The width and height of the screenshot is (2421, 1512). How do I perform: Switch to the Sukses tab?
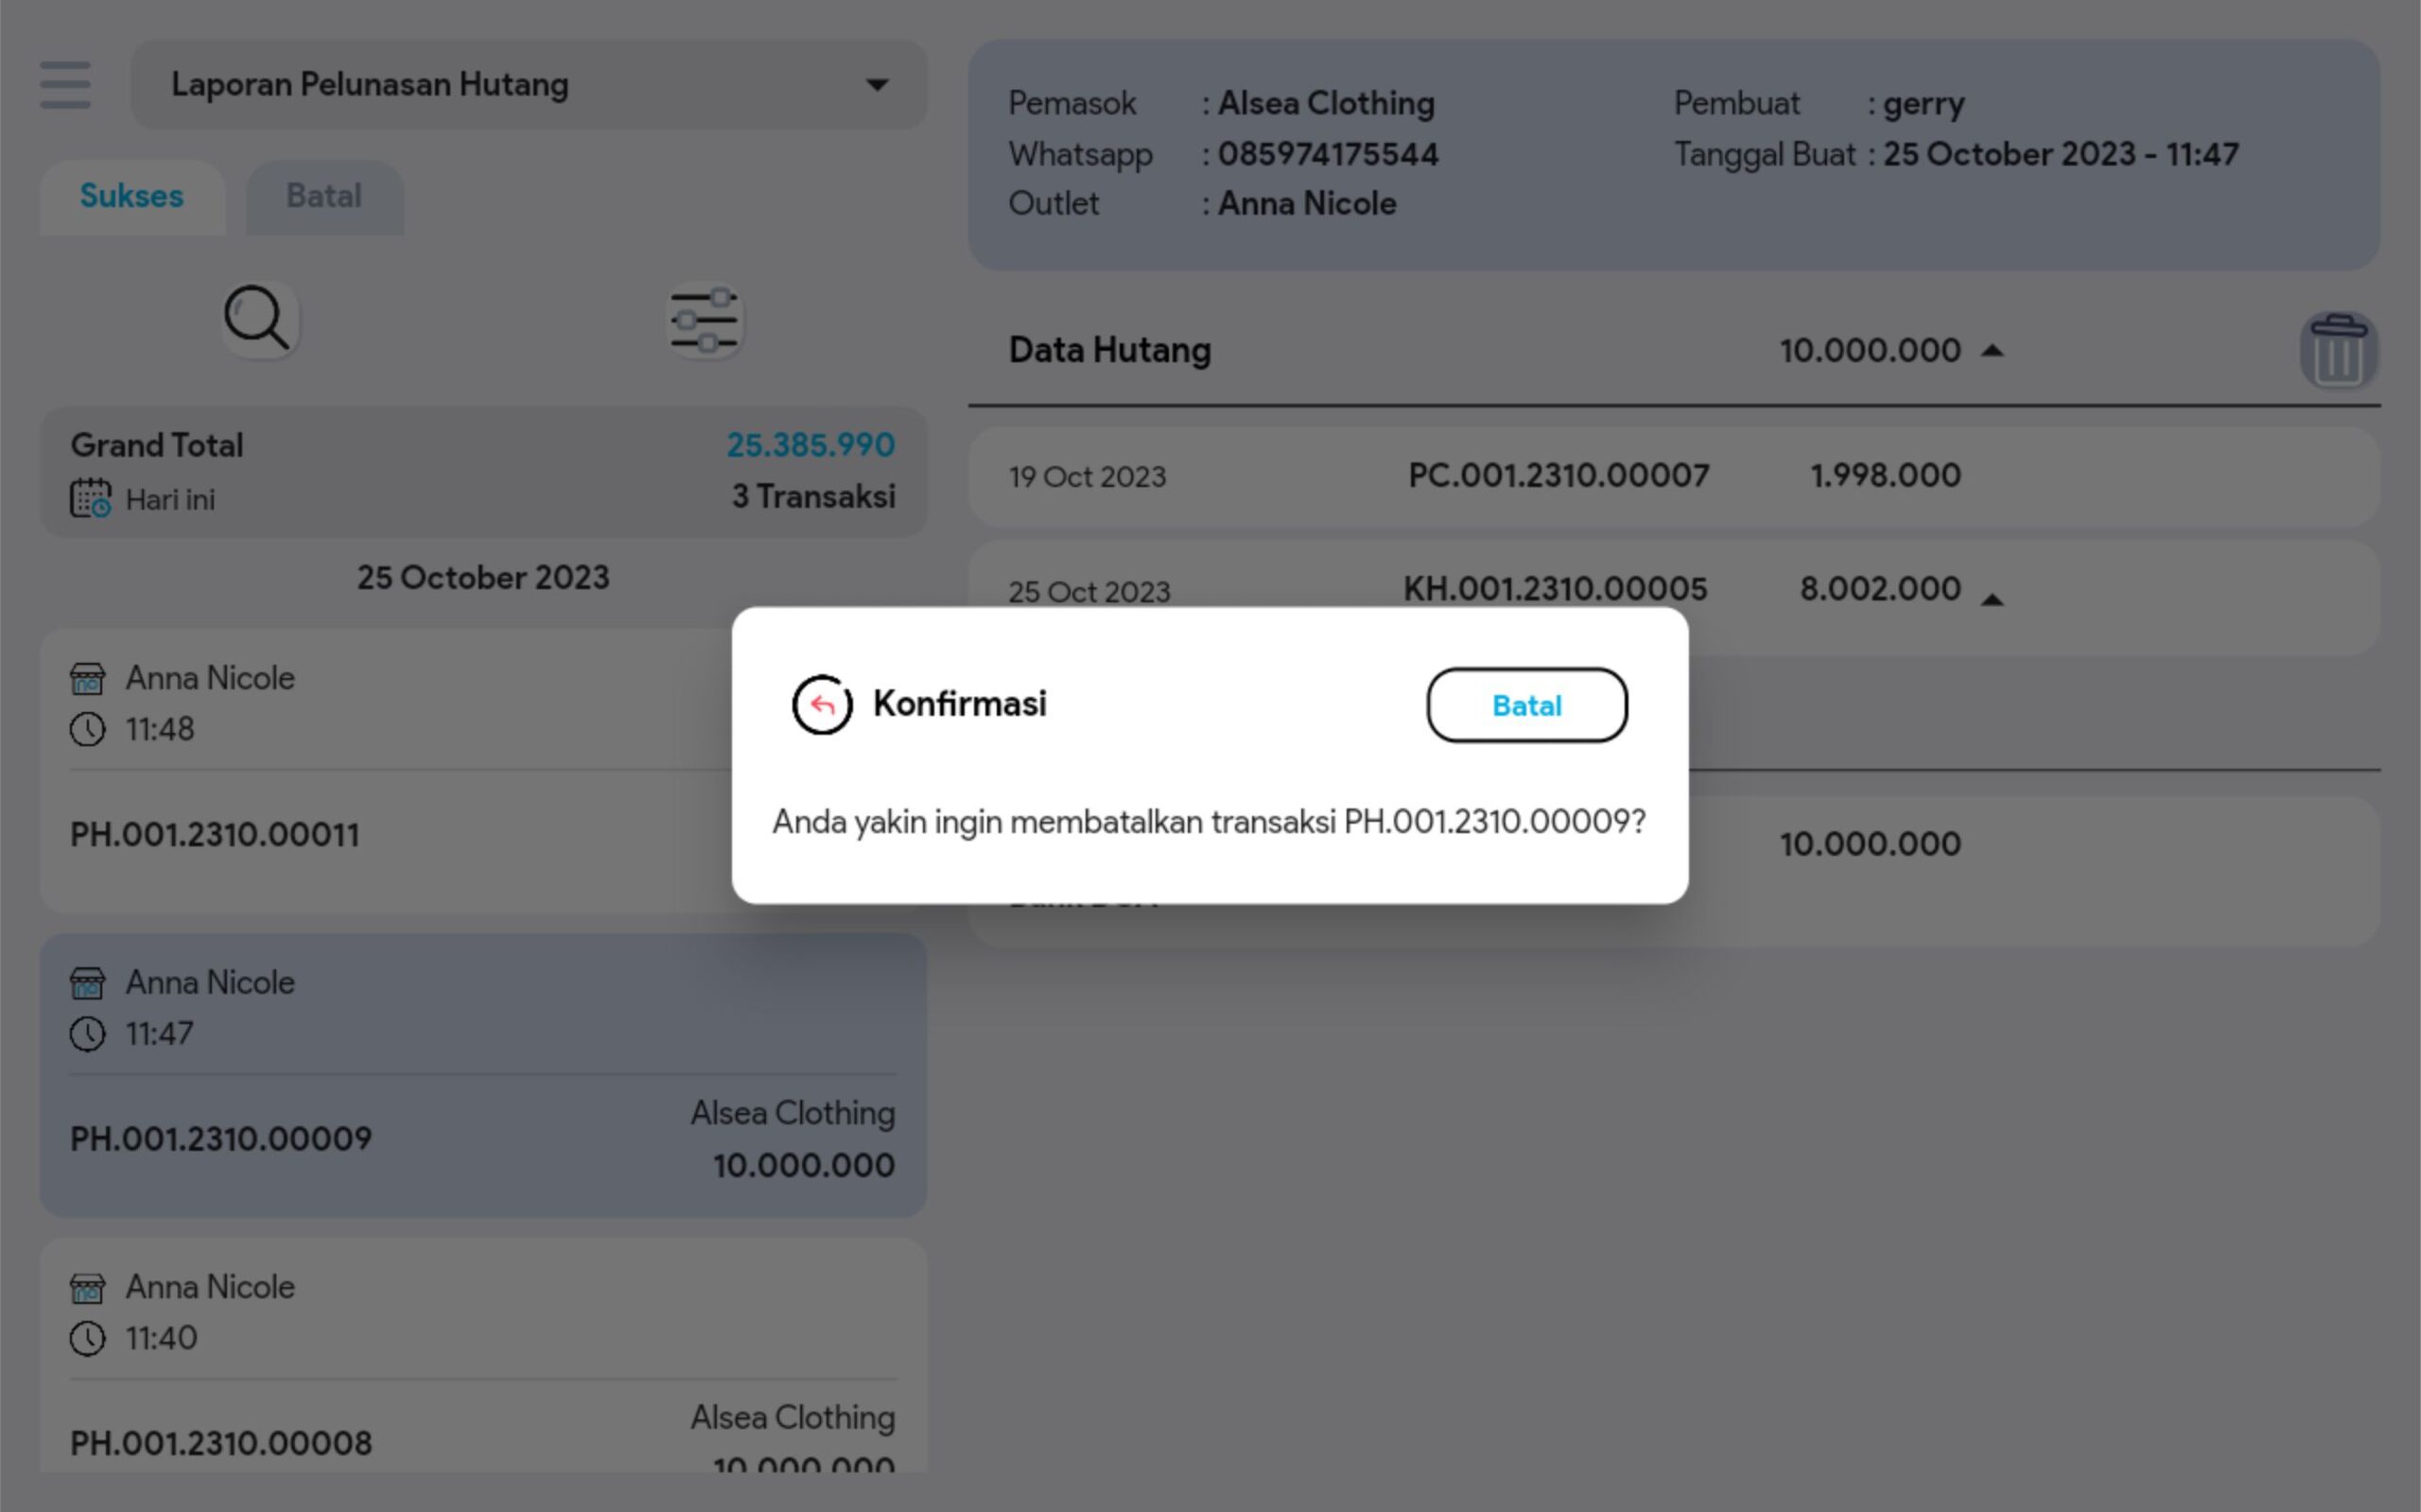132,197
